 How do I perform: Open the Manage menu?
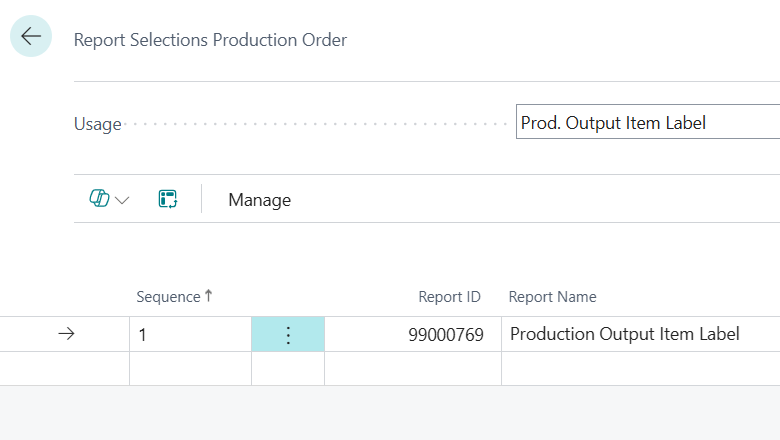click(259, 200)
